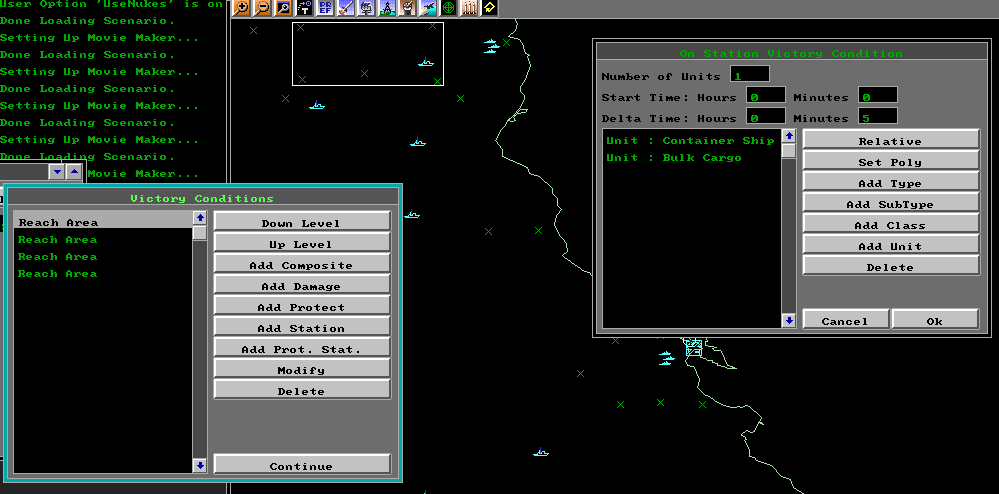
Task: Click the Add Prot. Stat. button
Action: coord(301,347)
